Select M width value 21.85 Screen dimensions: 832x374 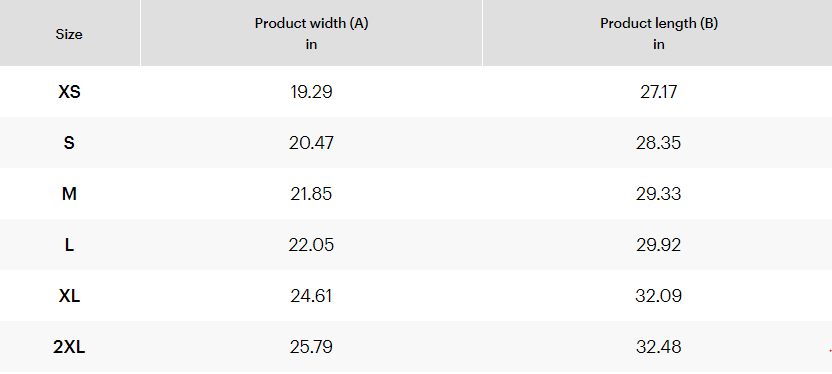[311, 194]
